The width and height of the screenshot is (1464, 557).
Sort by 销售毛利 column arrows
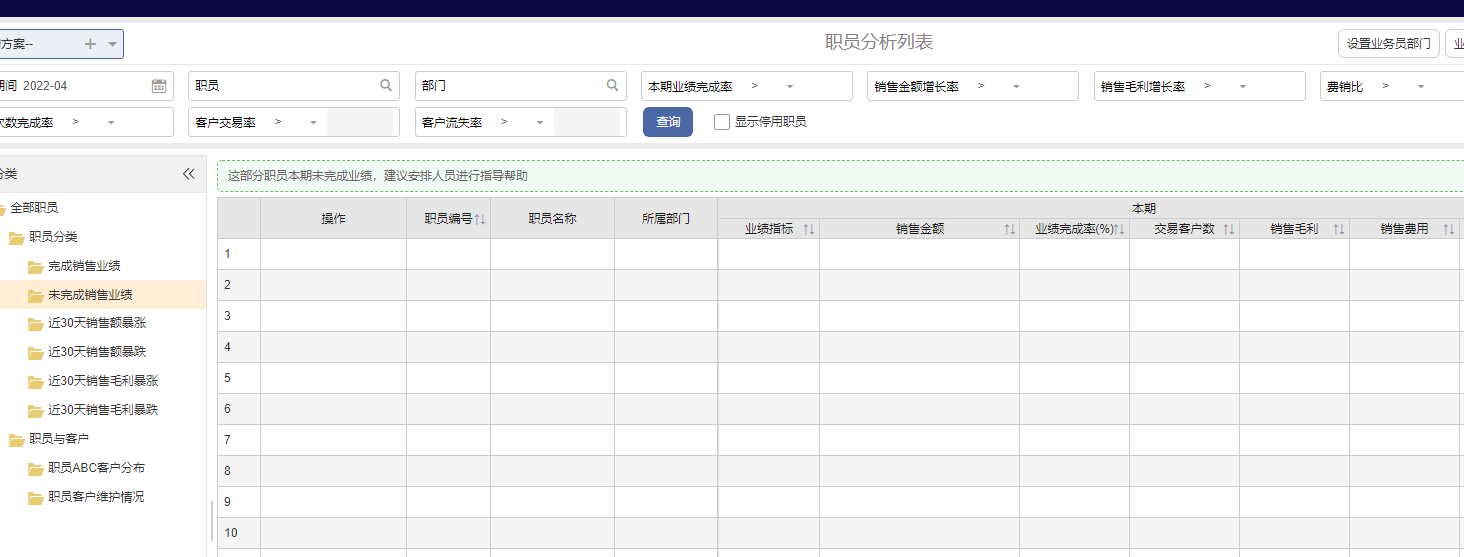tap(1338, 229)
